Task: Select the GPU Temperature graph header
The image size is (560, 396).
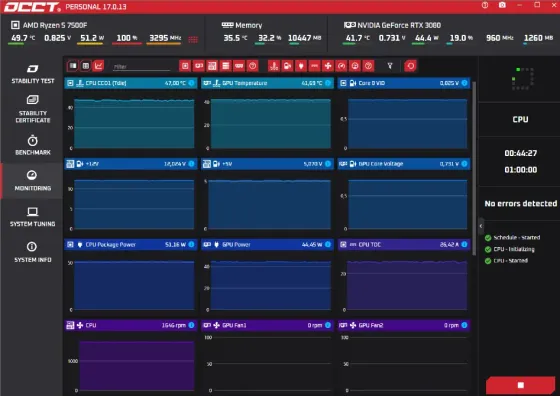Action: point(267,83)
